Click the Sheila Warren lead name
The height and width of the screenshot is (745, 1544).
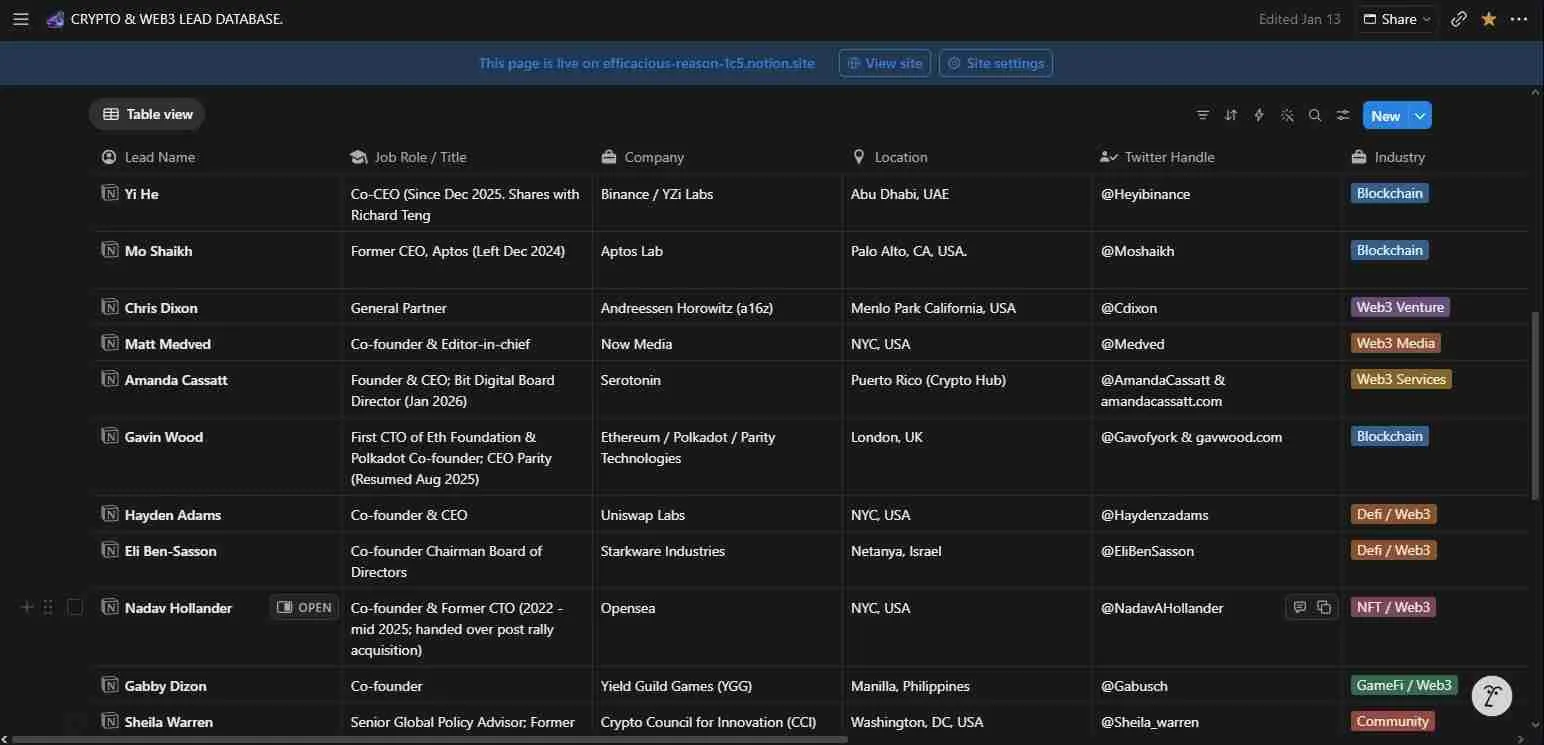click(x=169, y=721)
